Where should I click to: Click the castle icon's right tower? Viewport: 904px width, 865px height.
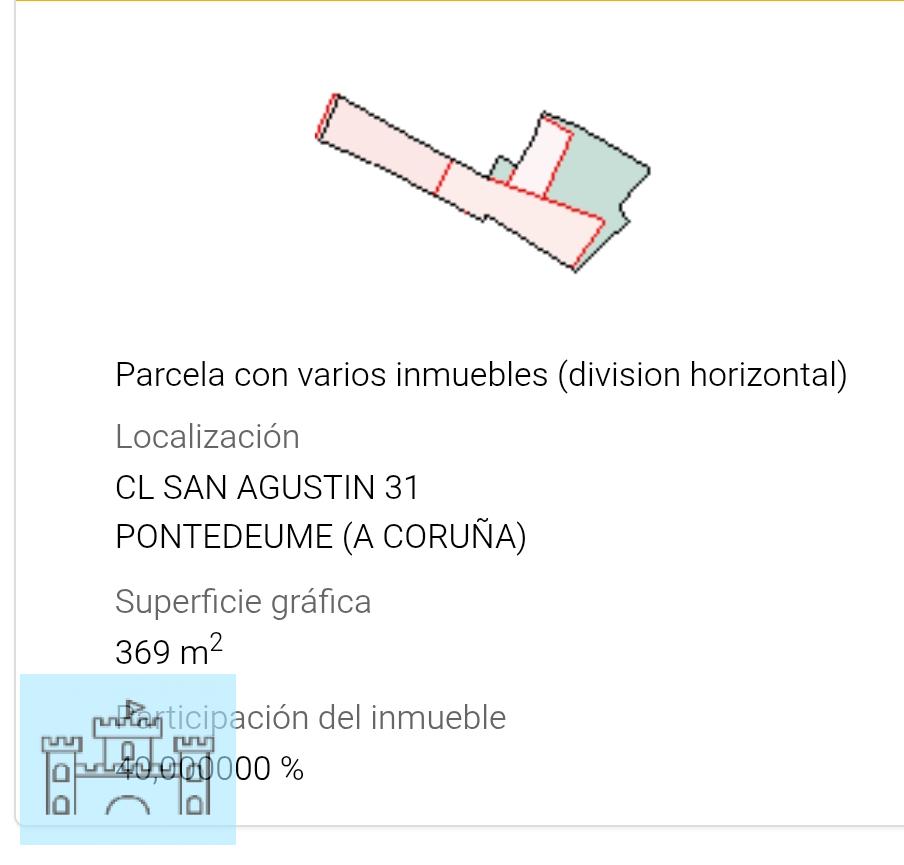tap(195, 775)
